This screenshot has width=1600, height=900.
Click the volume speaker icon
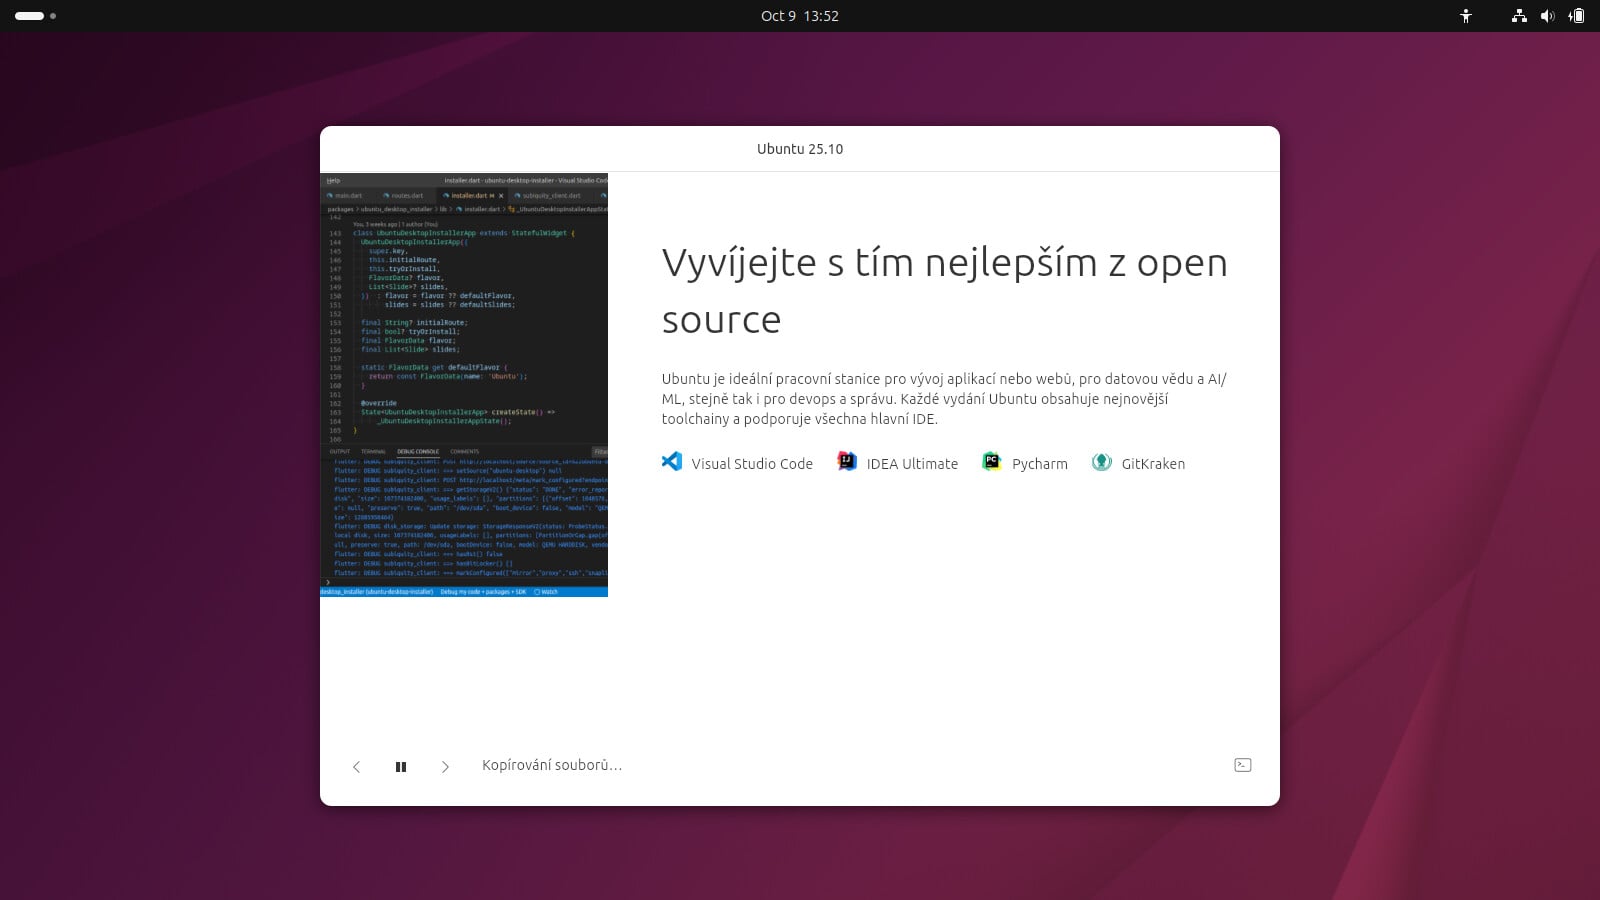point(1547,16)
